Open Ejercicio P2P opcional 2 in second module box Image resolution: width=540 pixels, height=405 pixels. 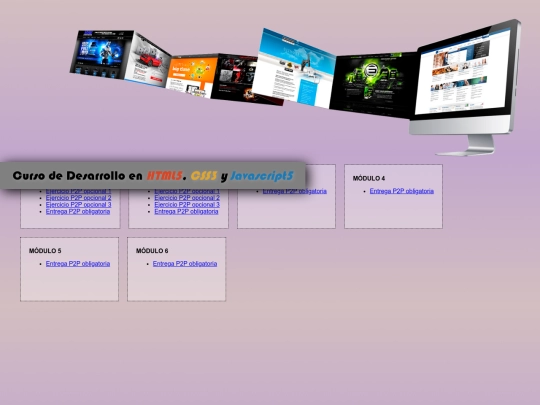pos(187,198)
